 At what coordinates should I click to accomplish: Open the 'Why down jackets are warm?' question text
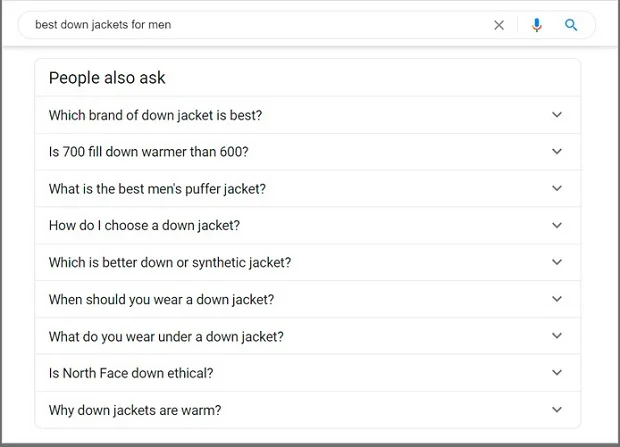pyautogui.click(x=135, y=410)
